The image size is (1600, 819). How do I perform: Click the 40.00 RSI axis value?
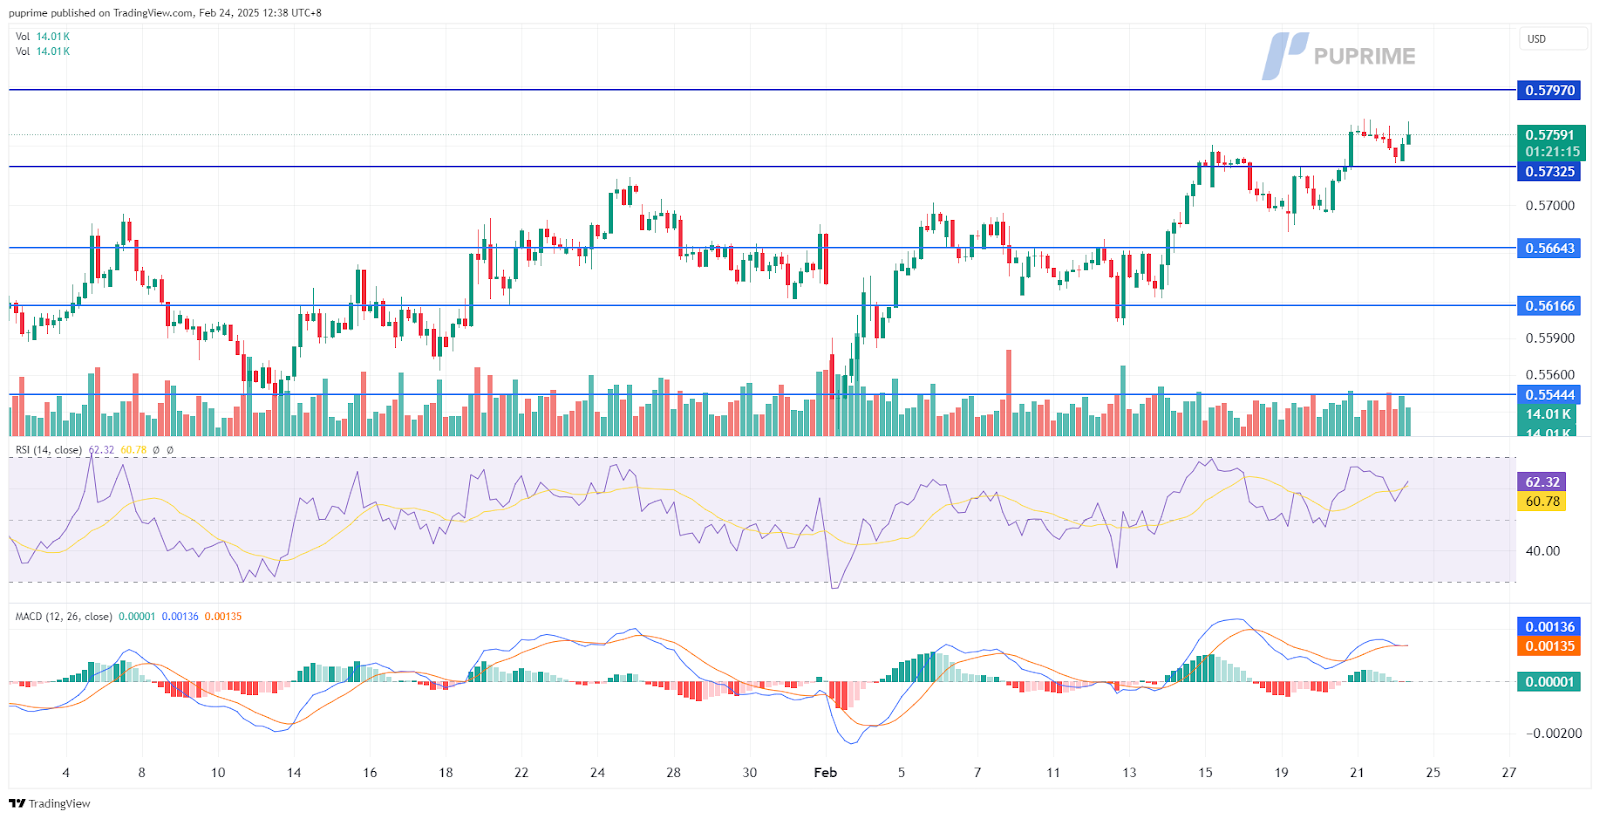1543,550
